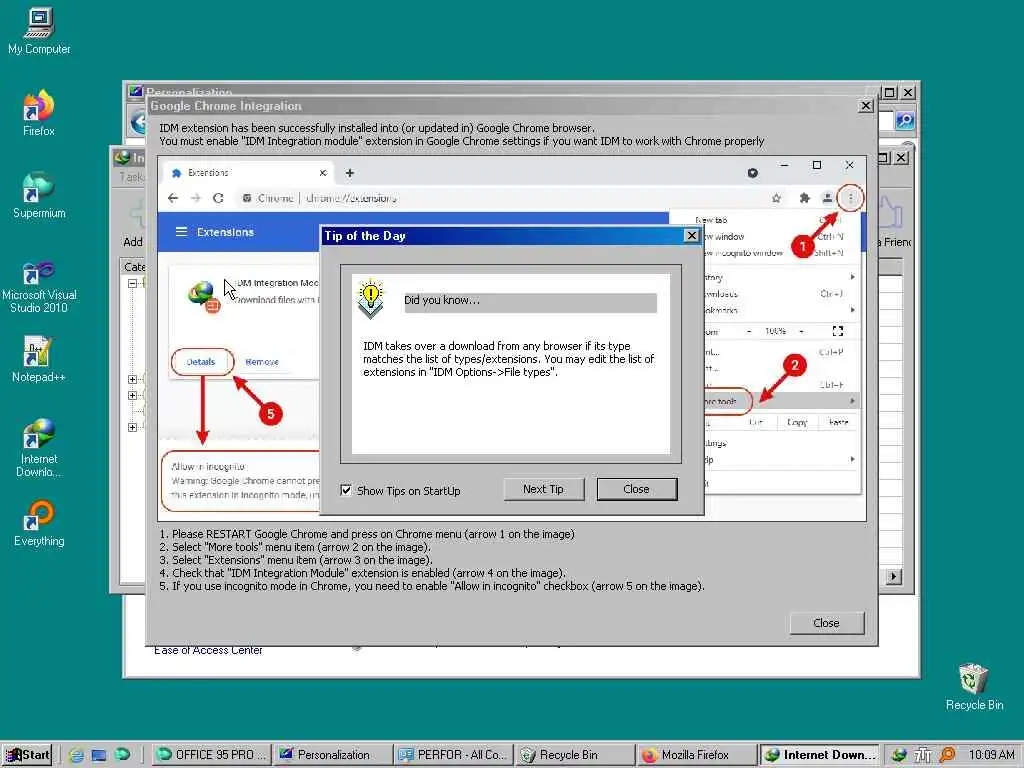The height and width of the screenshot is (768, 1024).
Task: Switch to Personalization taskbar window
Action: 333,755
